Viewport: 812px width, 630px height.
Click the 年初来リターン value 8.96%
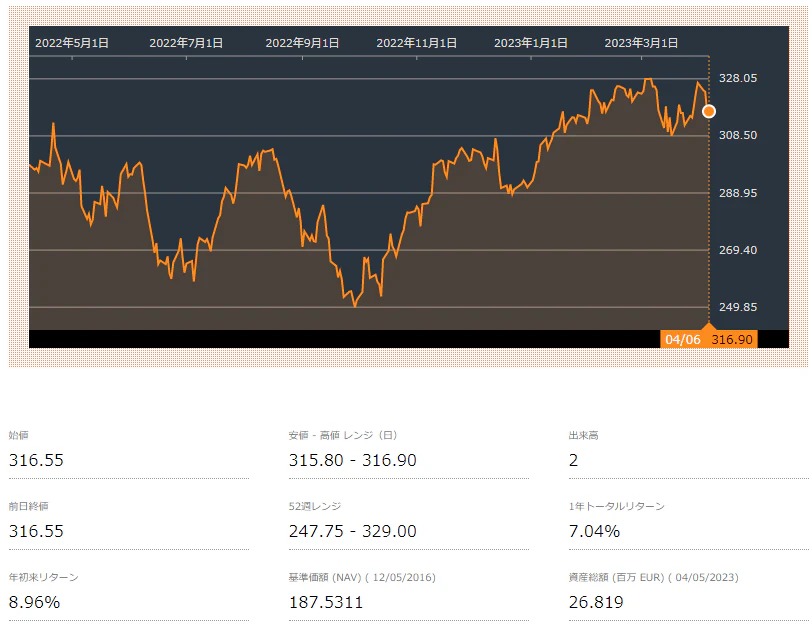(34, 602)
